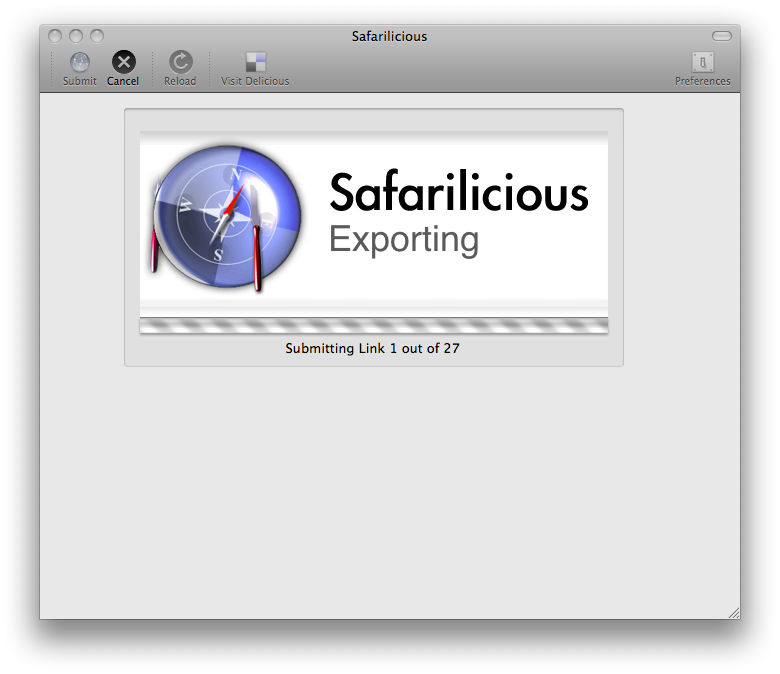This screenshot has height=674, width=780.
Task: Close the Safarilicious window
Action: click(x=55, y=36)
